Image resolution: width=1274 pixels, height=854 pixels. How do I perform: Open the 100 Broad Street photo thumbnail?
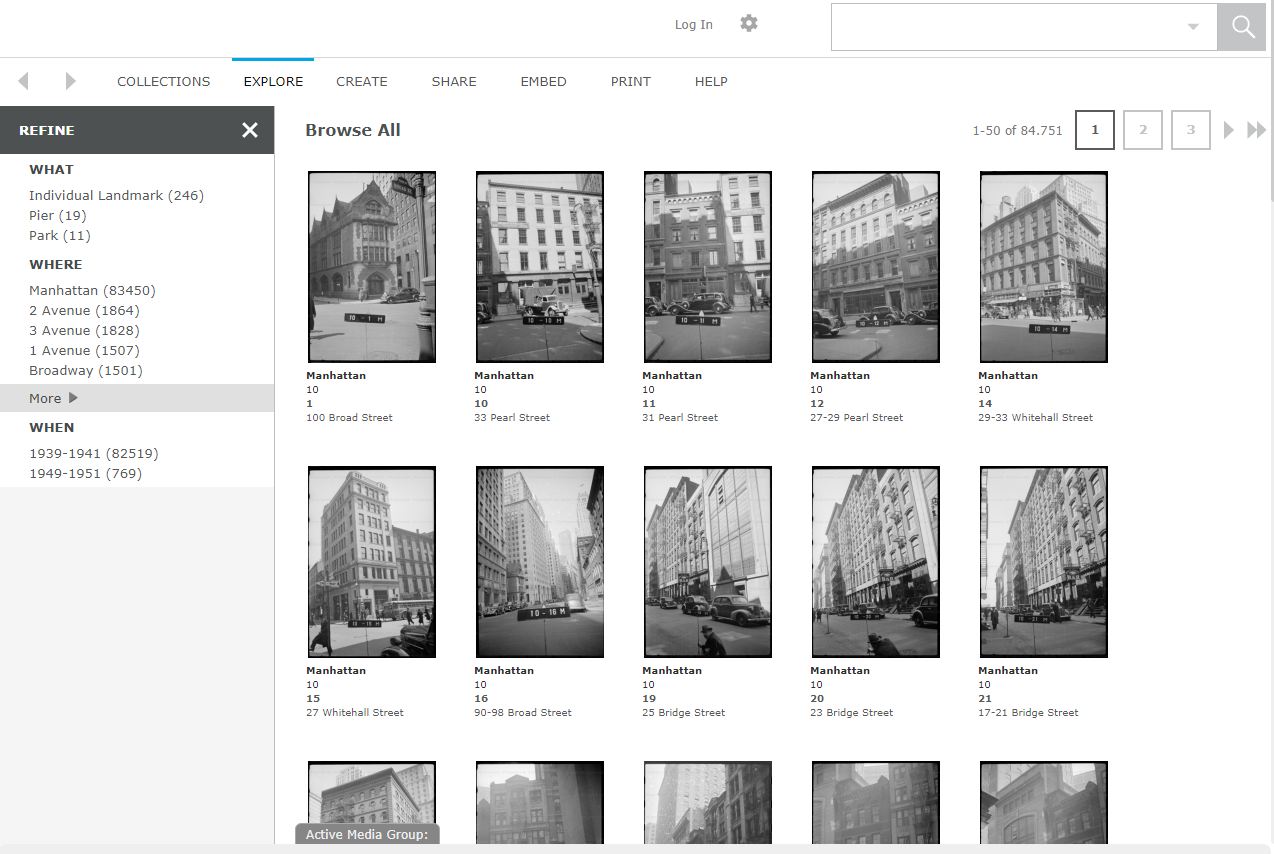(x=372, y=267)
